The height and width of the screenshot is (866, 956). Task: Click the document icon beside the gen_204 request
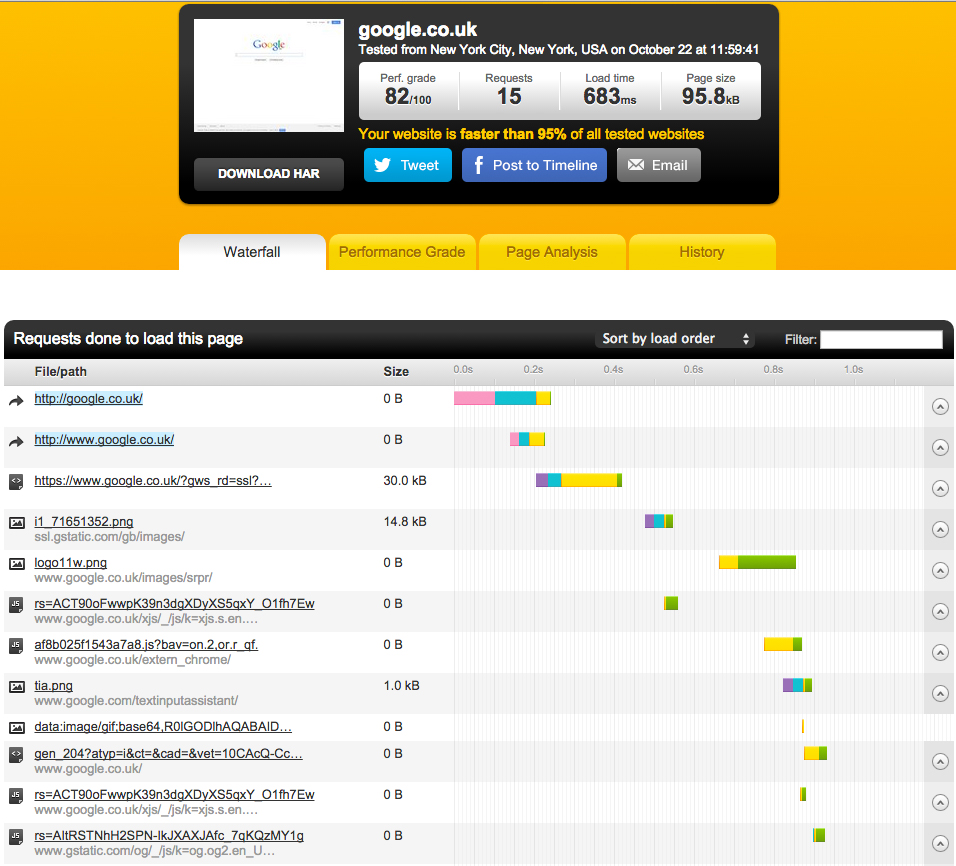[x=16, y=755]
